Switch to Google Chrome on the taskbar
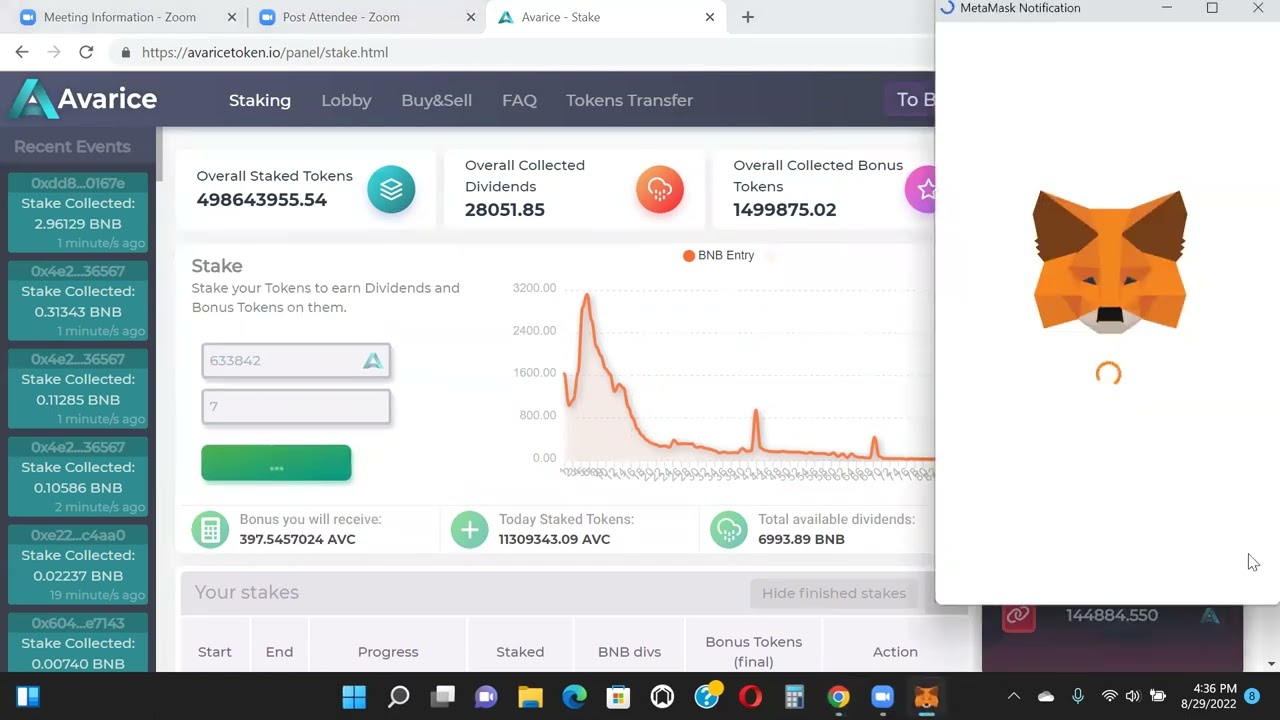This screenshot has width=1280, height=720. click(838, 696)
